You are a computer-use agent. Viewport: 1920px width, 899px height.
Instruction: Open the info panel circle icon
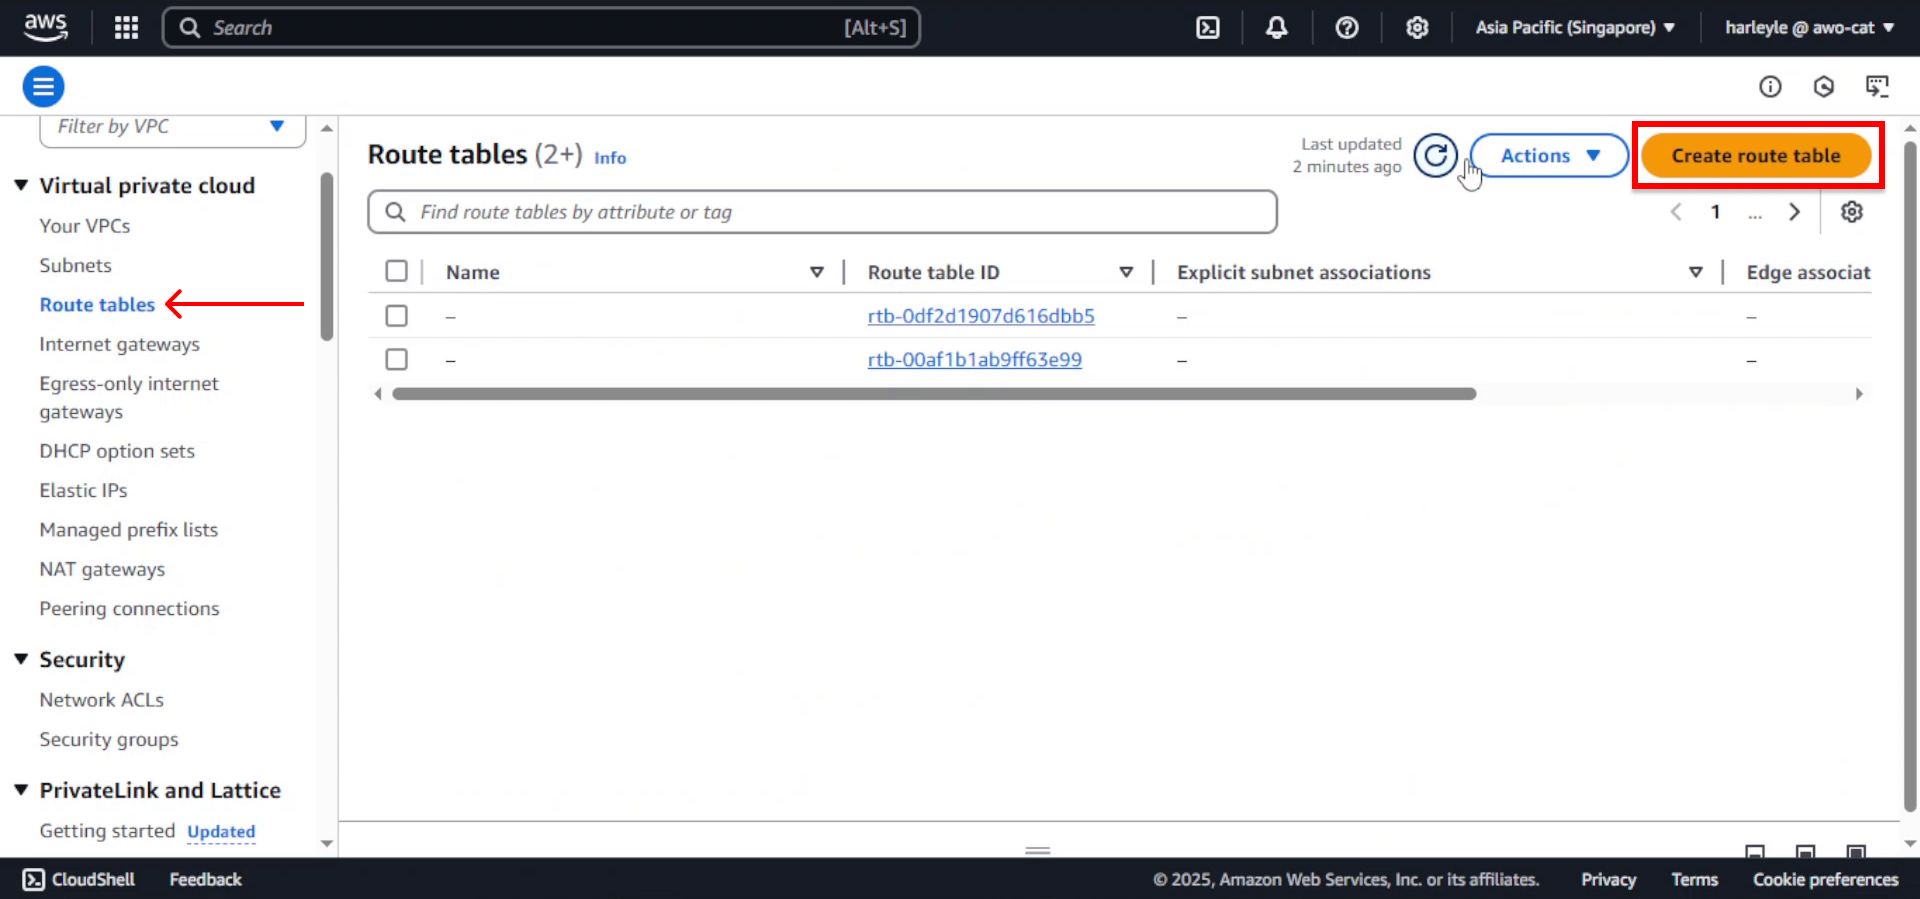point(1770,87)
